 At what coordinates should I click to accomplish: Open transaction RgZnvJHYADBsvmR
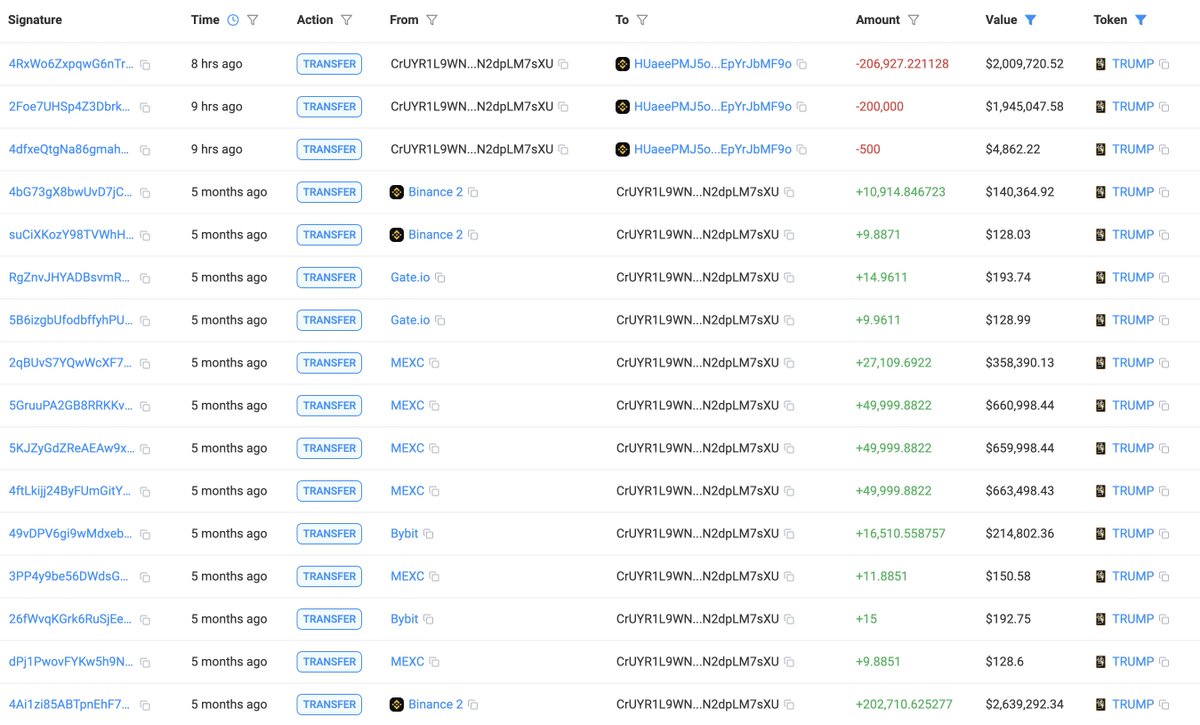[70, 278]
